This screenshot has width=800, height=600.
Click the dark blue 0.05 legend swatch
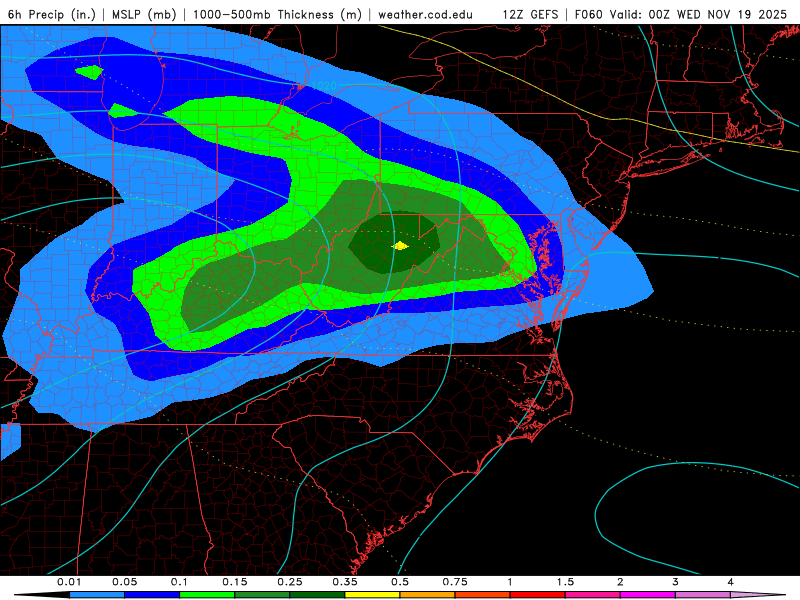[152, 595]
